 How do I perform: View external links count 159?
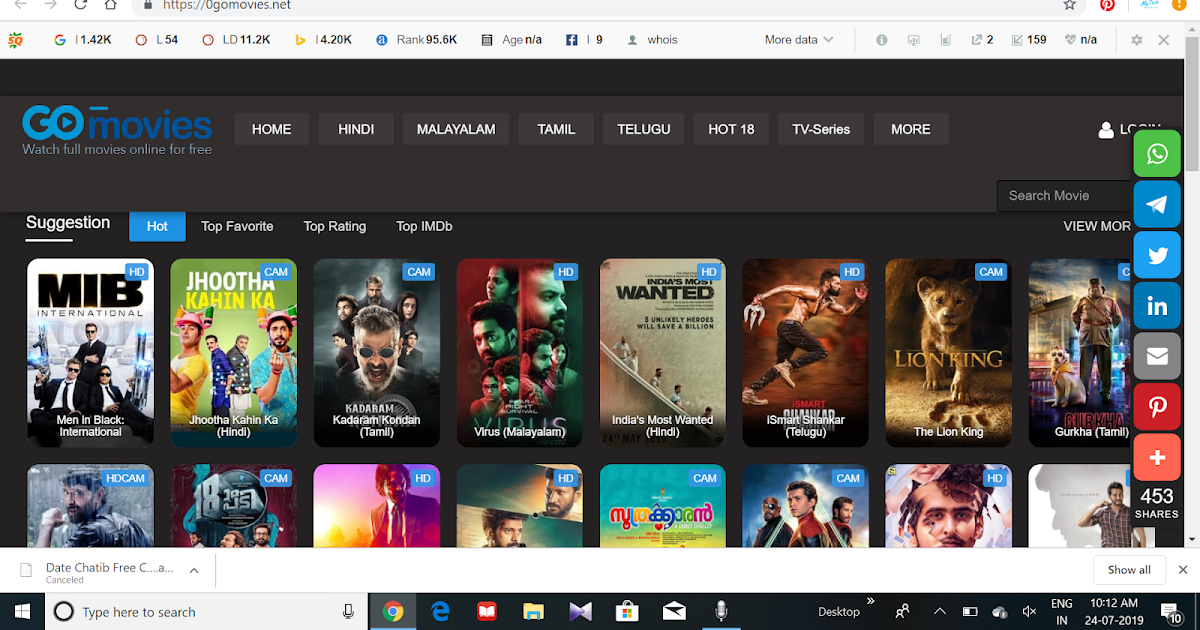click(1029, 40)
